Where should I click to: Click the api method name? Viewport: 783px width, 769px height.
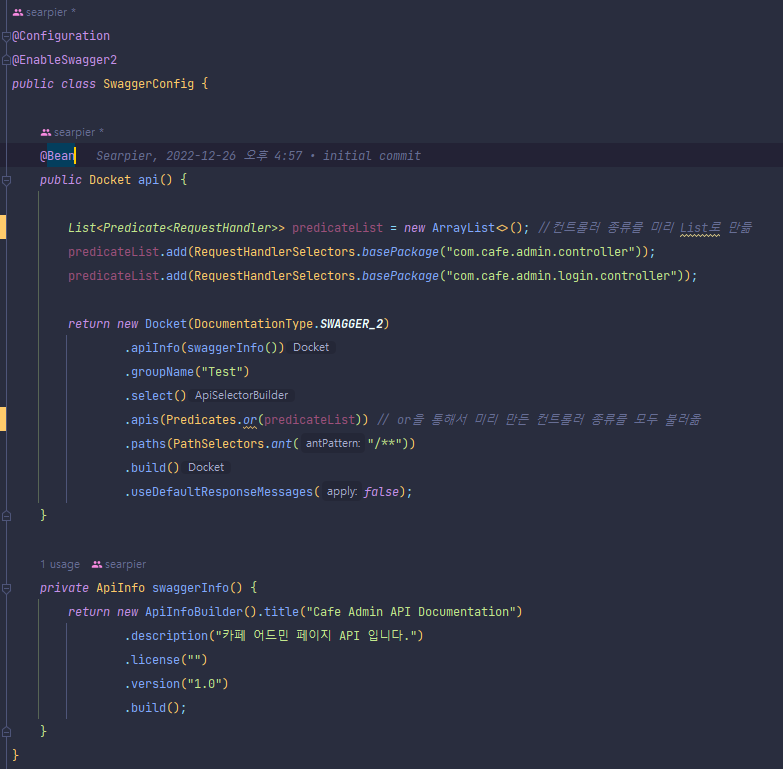pos(148,180)
